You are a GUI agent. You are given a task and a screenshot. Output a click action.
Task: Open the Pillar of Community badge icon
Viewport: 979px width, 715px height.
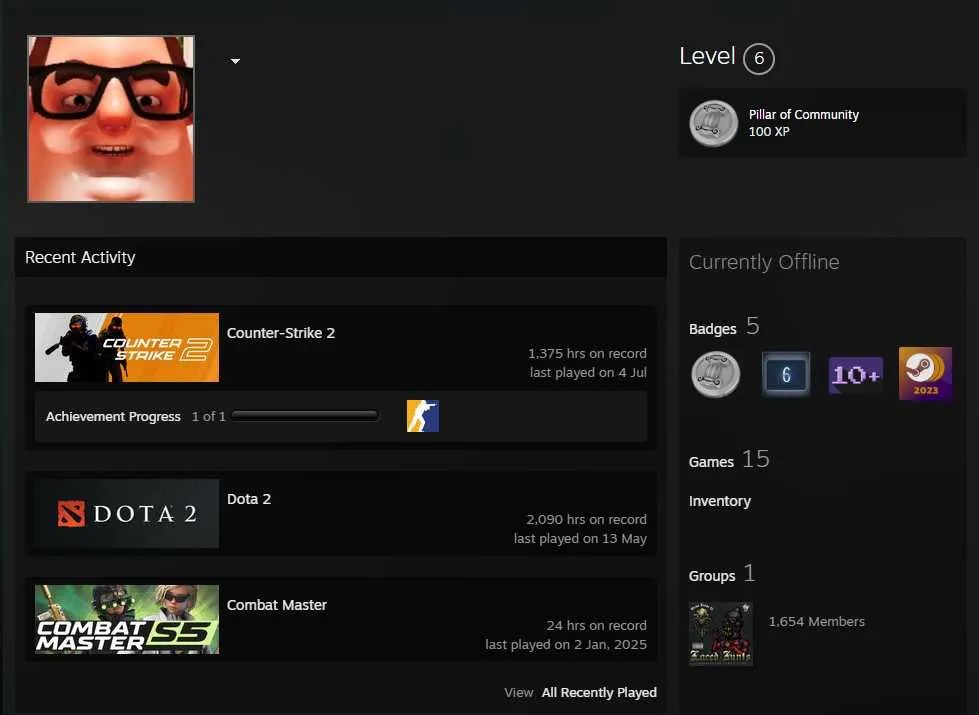pos(714,123)
